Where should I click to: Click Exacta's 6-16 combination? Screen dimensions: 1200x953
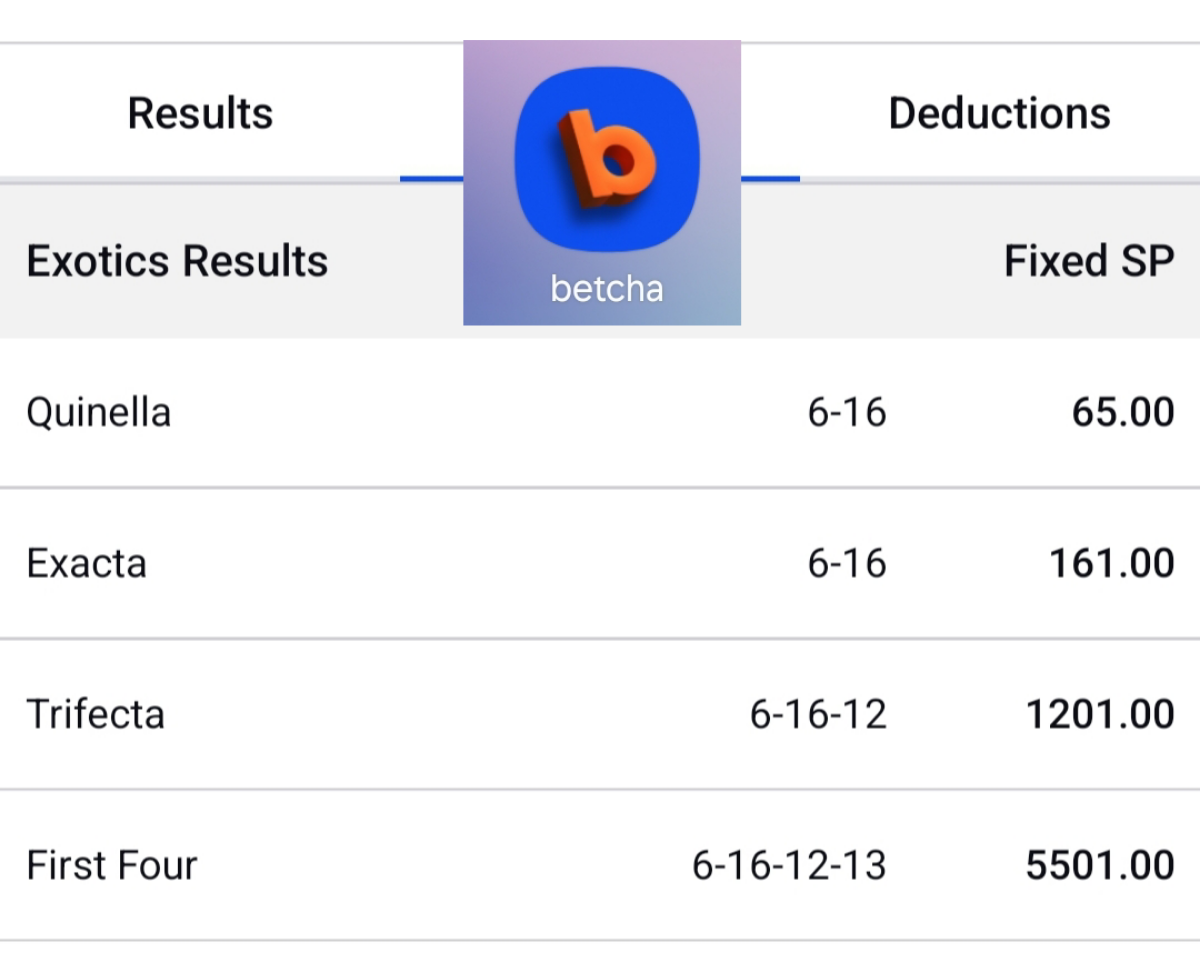[x=846, y=564]
